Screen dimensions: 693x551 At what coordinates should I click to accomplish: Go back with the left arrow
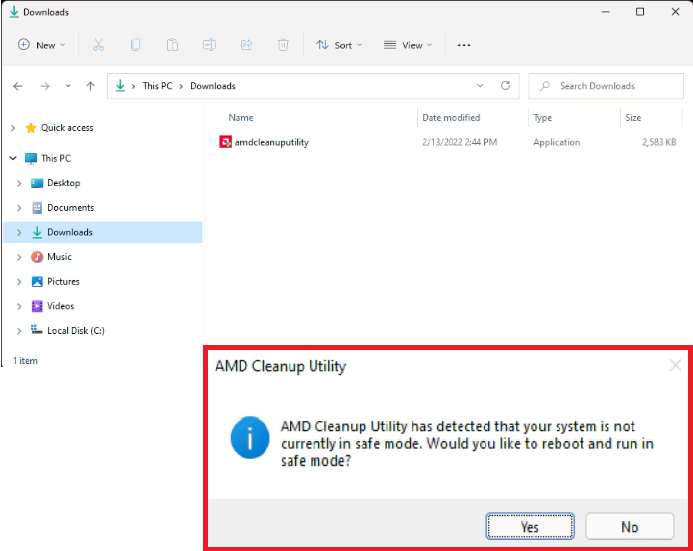click(18, 86)
